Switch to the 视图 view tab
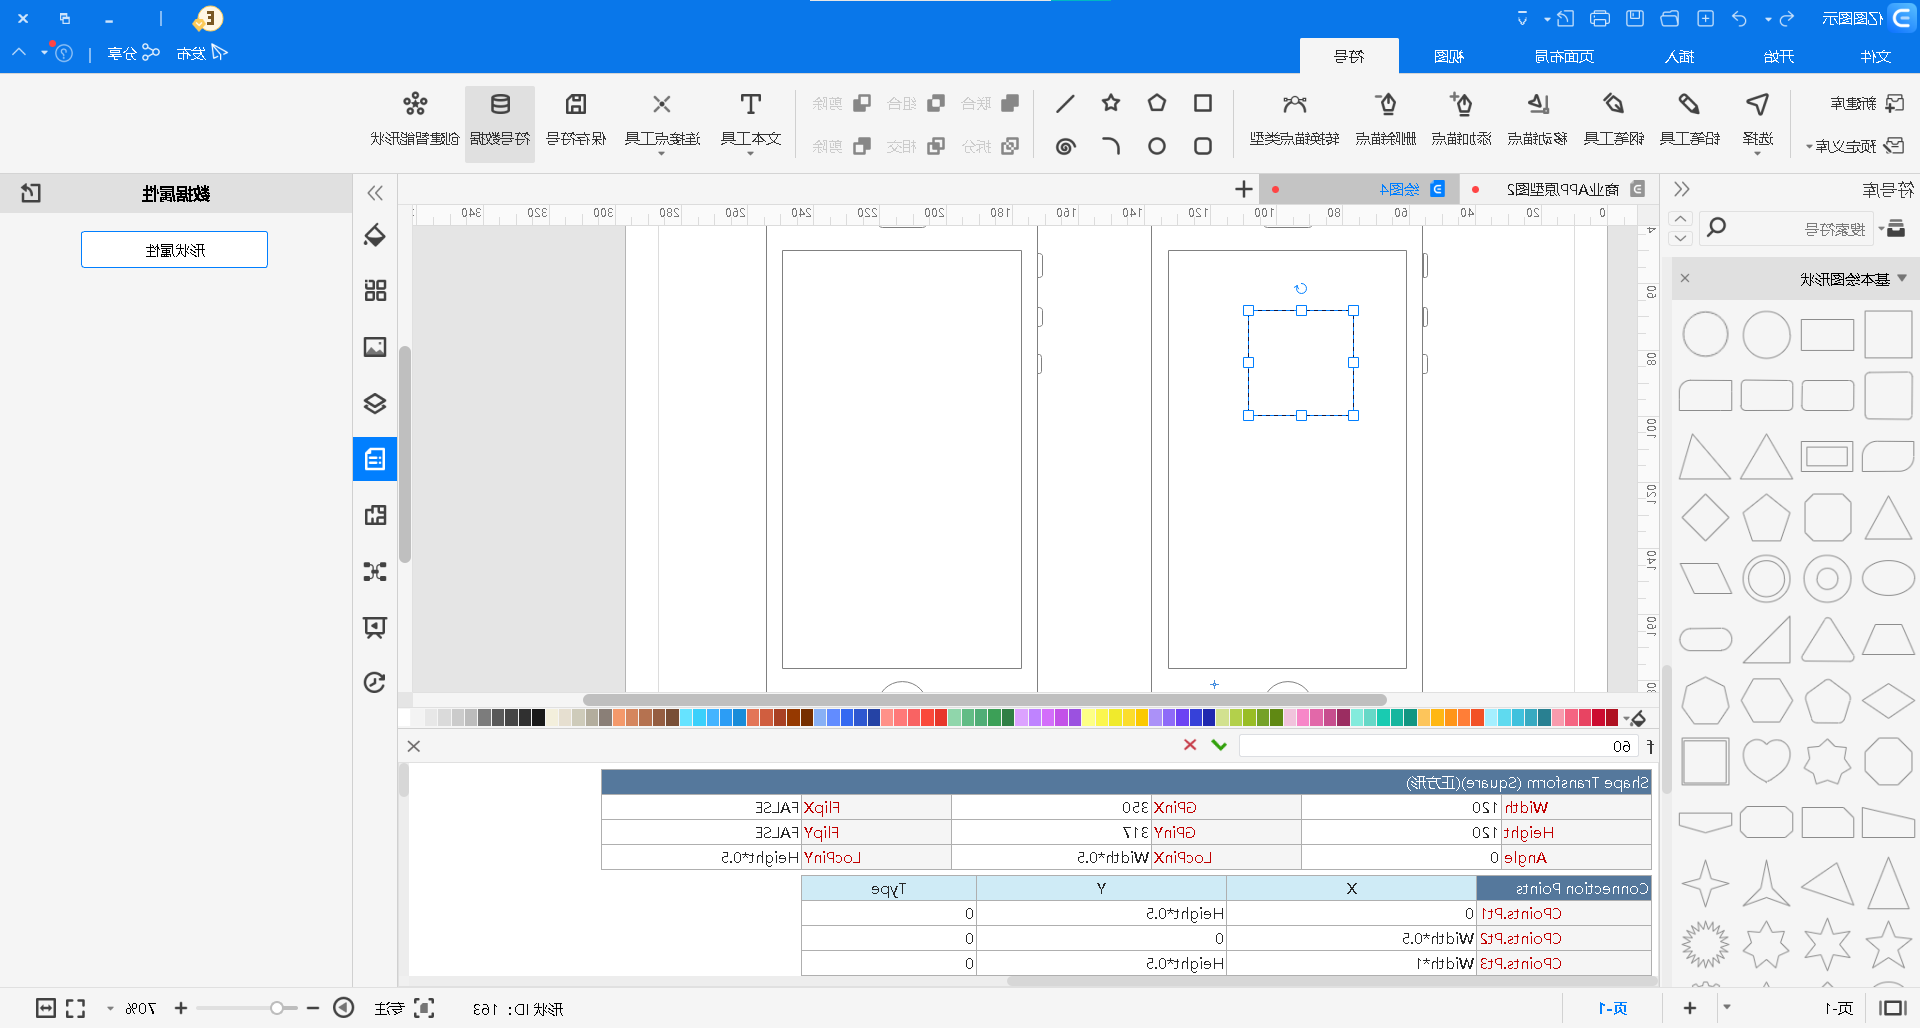 [1449, 56]
